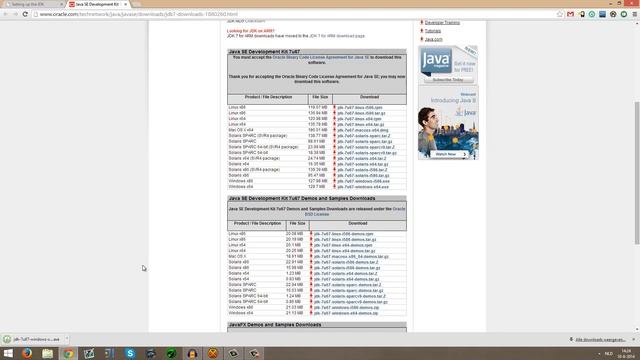This screenshot has height=360, width=640.
Task: Download jdk-7u67-solaris-sparc-demos.tar.Z
Action: (347, 285)
